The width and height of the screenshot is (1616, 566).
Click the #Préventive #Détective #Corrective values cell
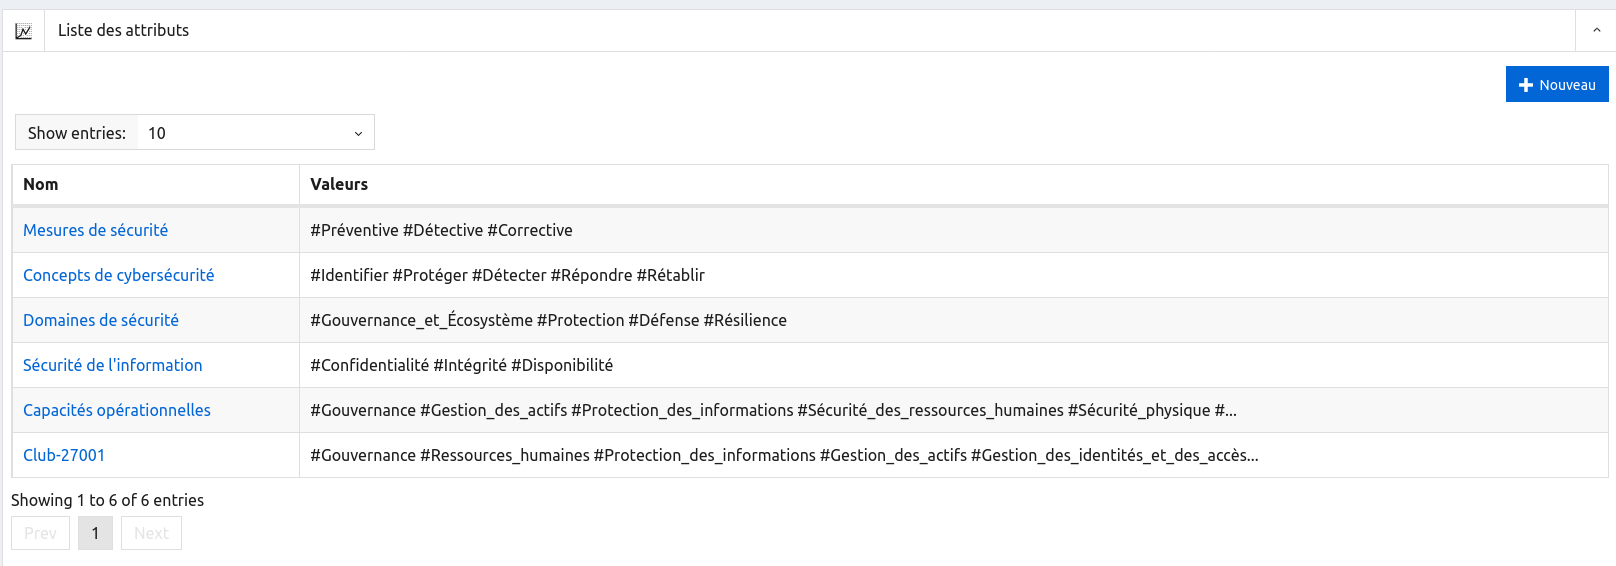click(441, 230)
